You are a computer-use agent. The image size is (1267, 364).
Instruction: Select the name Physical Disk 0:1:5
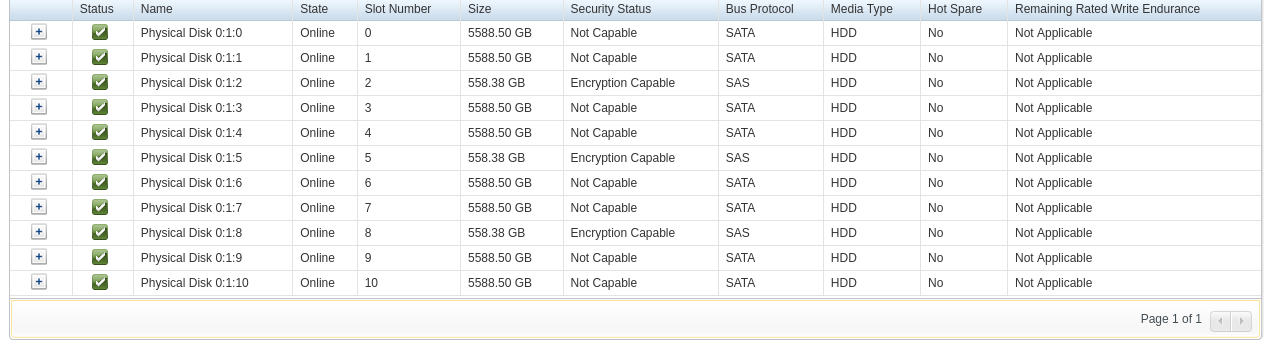click(x=191, y=158)
